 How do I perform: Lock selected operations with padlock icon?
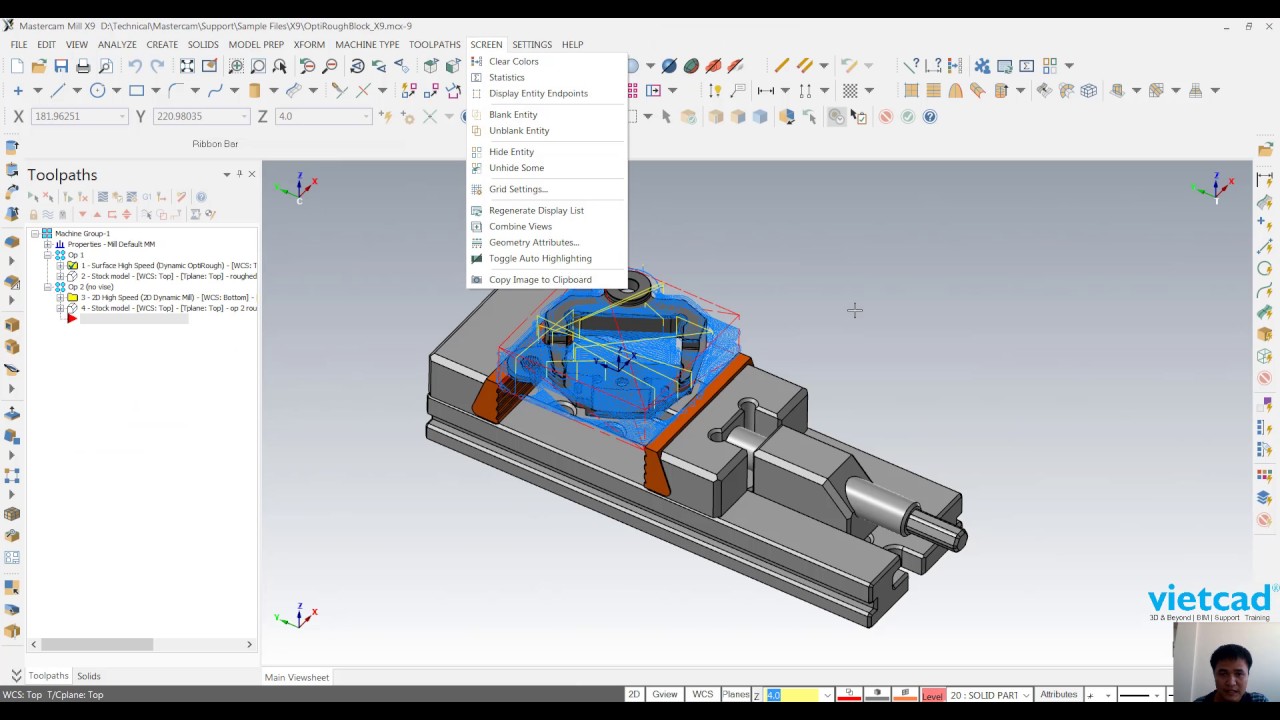pos(33,214)
